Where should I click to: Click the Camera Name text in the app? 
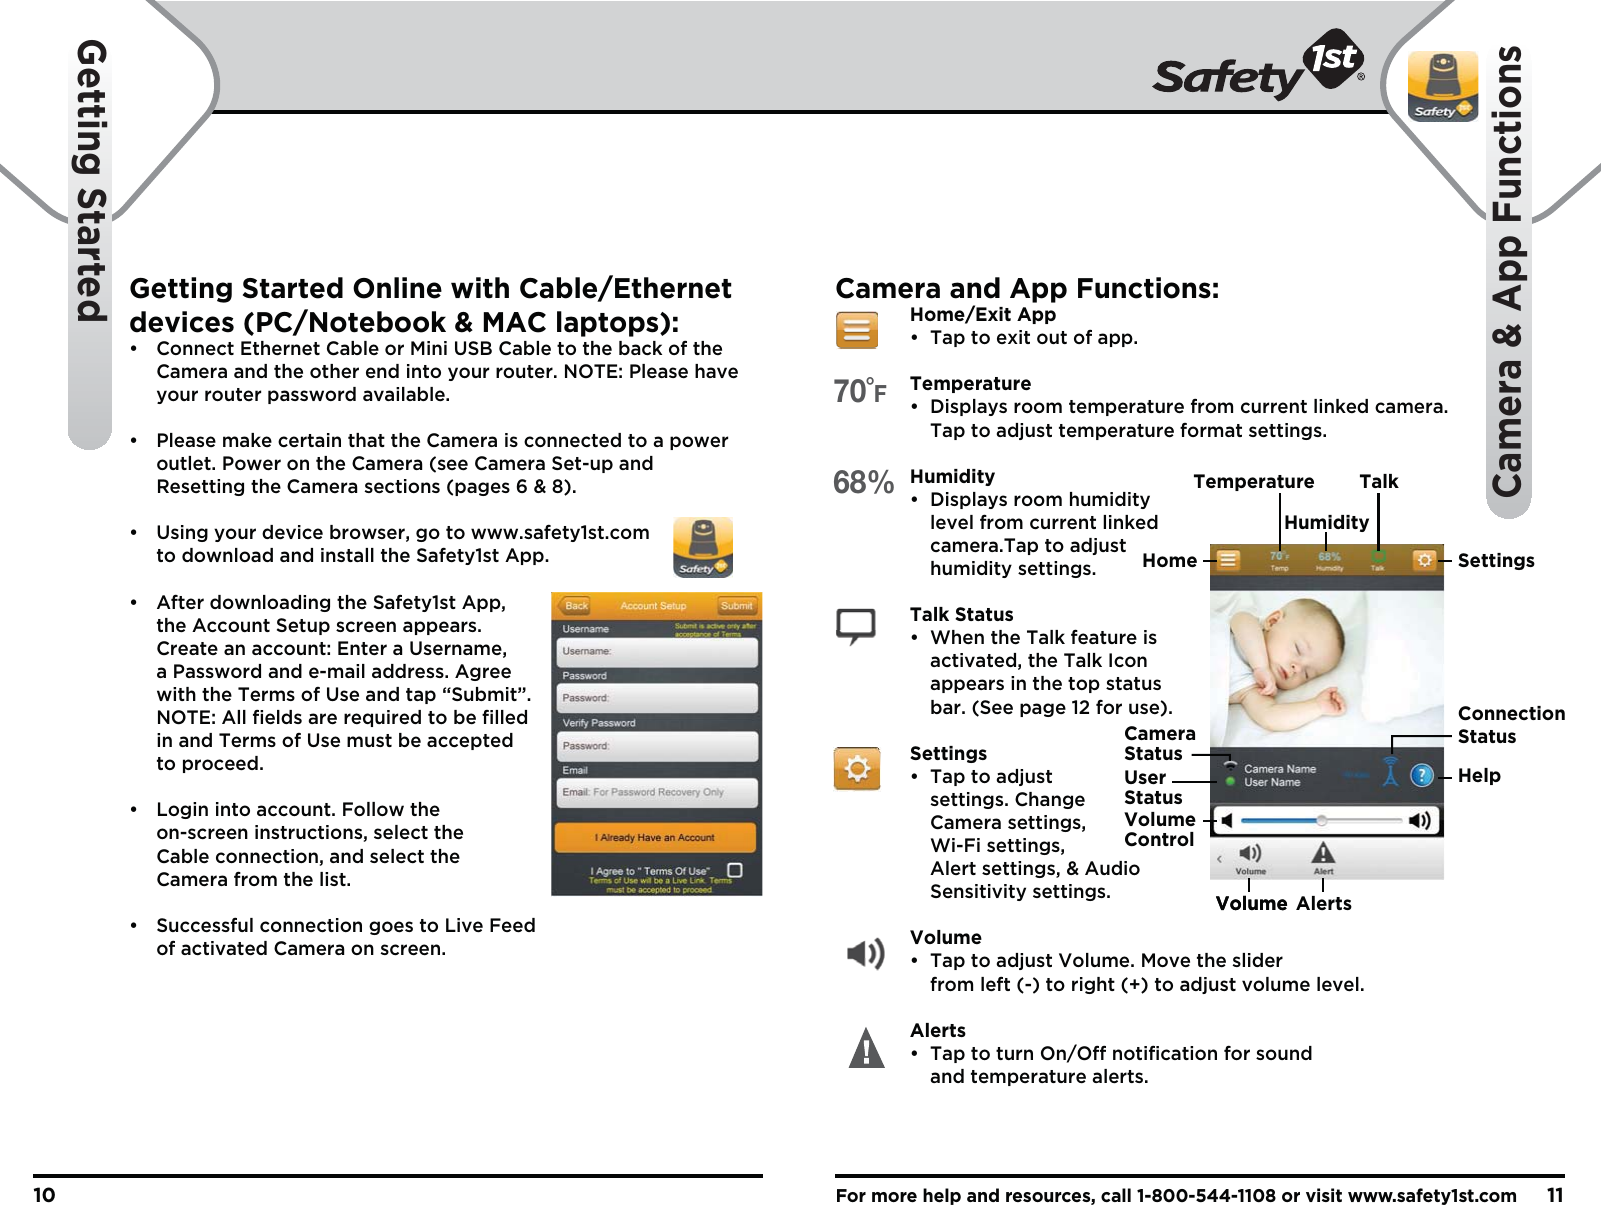point(1280,769)
